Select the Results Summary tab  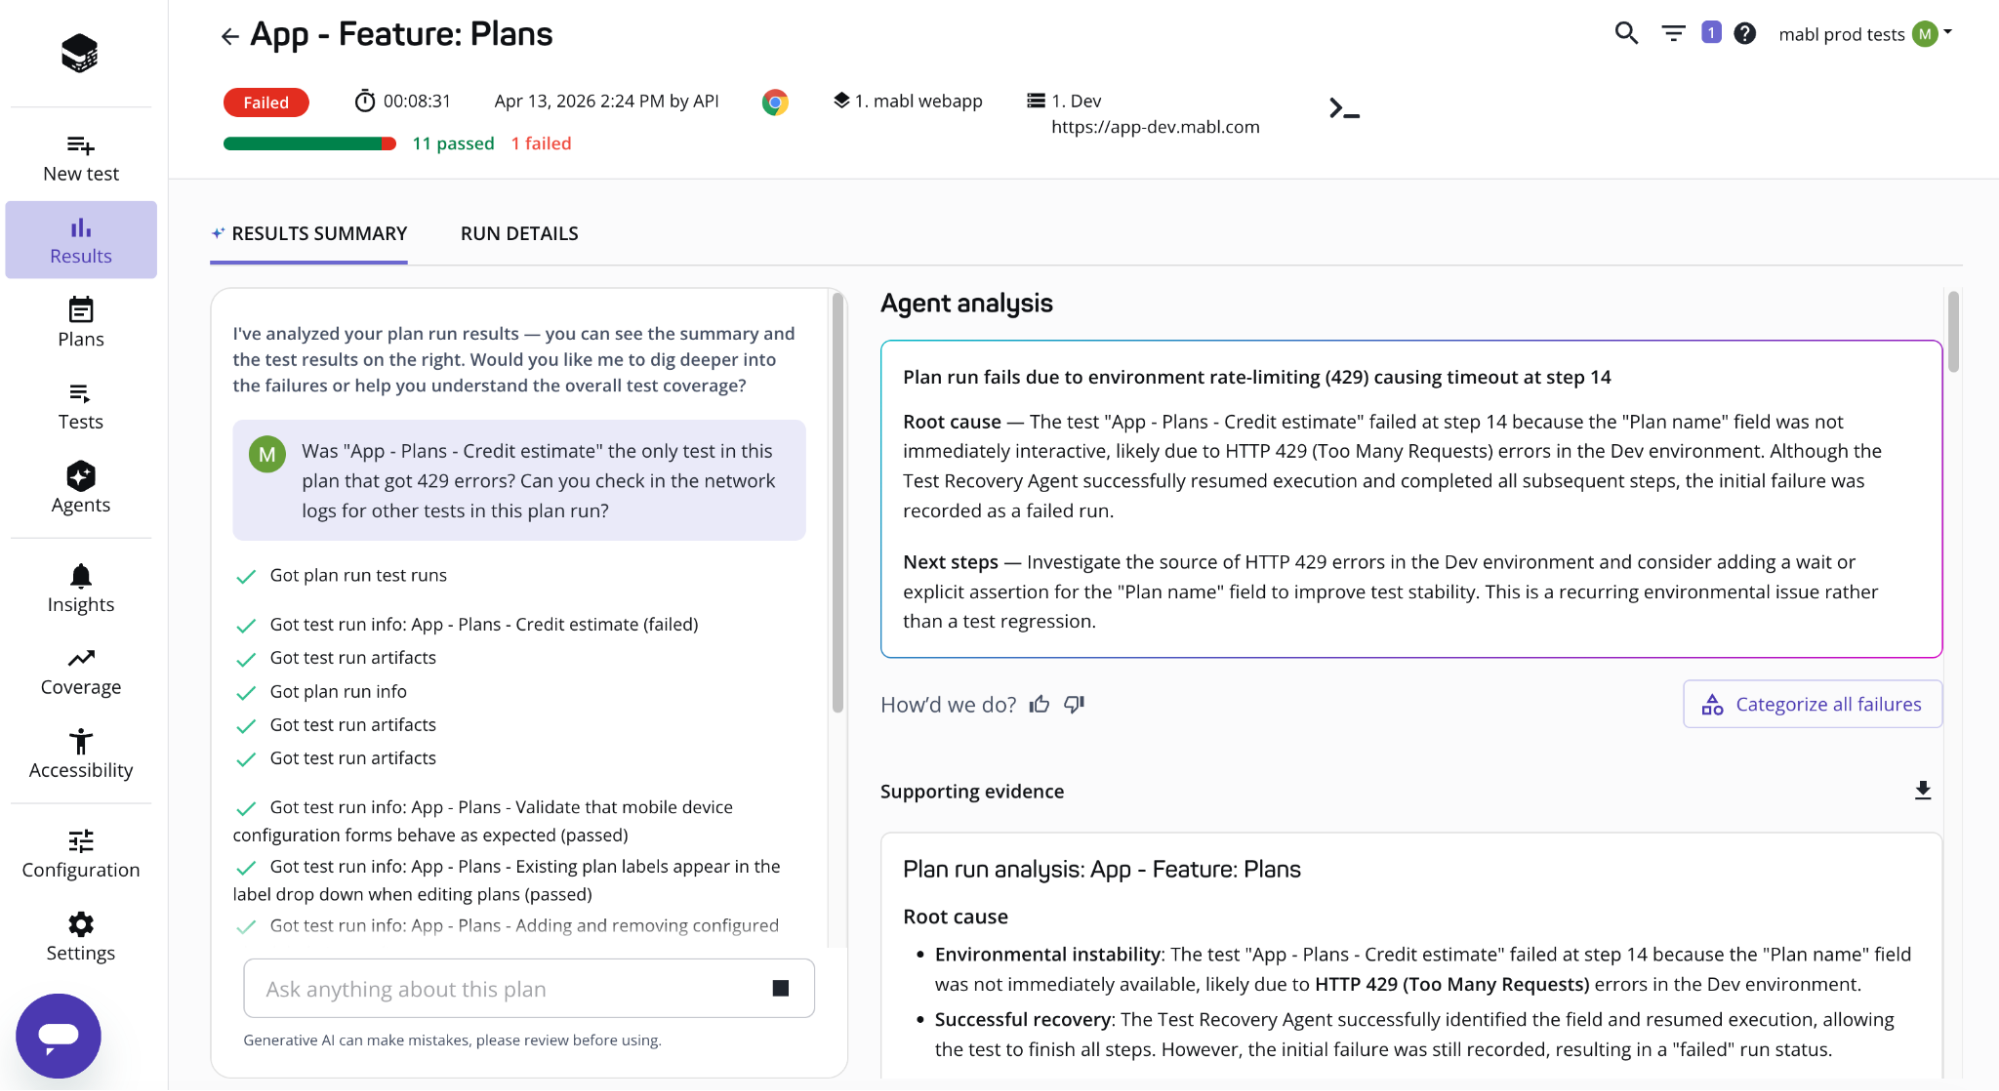pos(309,233)
